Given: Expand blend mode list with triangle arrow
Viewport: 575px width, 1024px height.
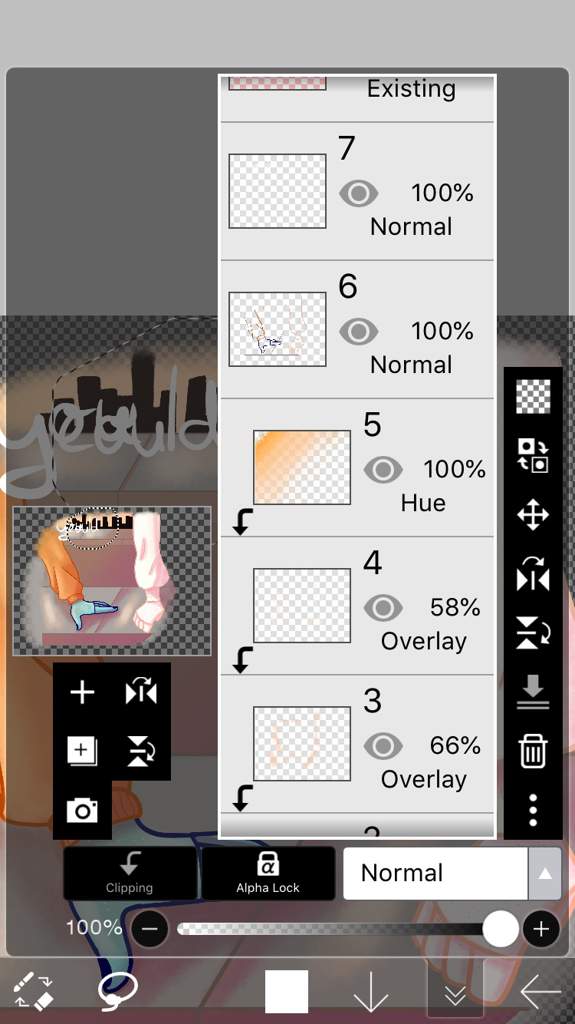Looking at the screenshot, I should pos(545,873).
